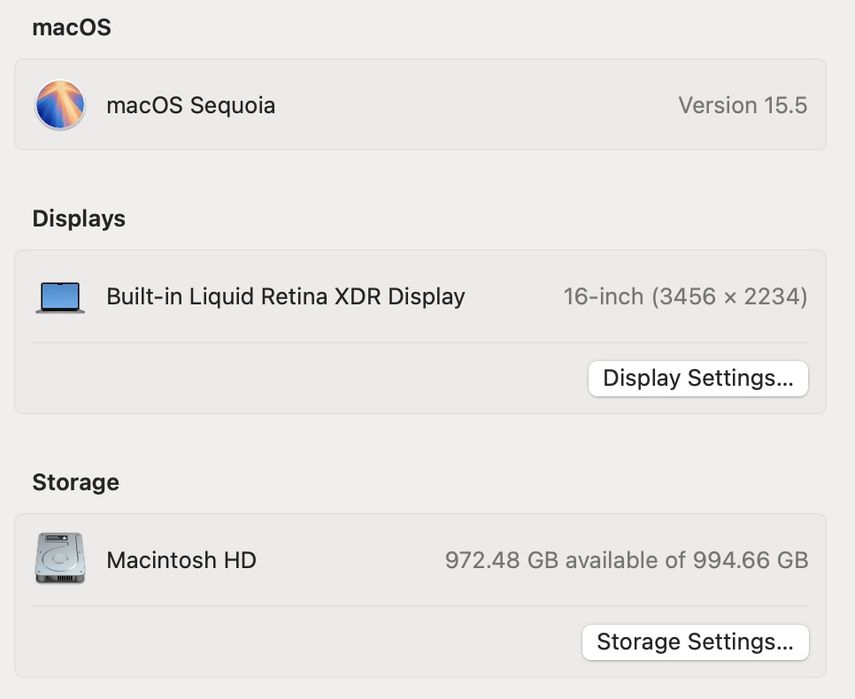
Task: Click the Macintosh HD volume name
Action: 181,560
